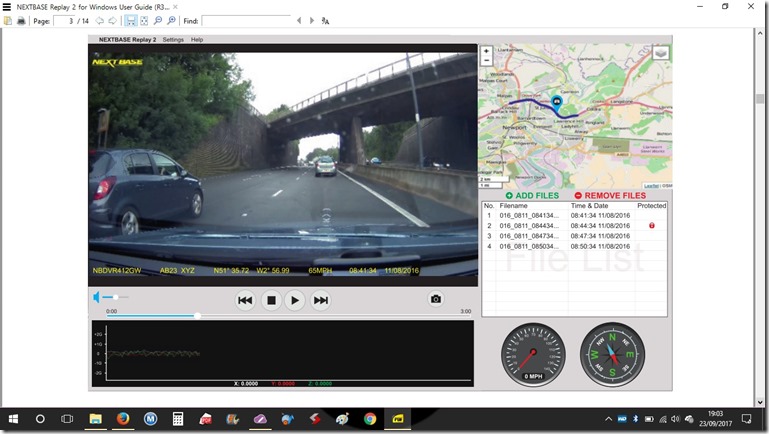Screen dimensions: 769x434
Task: Zoom in the map with plus
Action: point(486,51)
